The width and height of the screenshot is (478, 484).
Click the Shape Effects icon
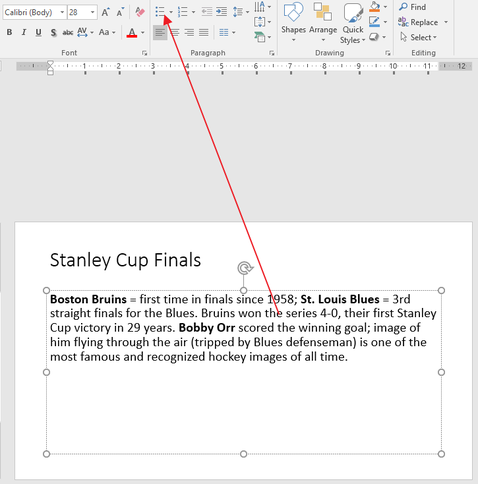[374, 37]
